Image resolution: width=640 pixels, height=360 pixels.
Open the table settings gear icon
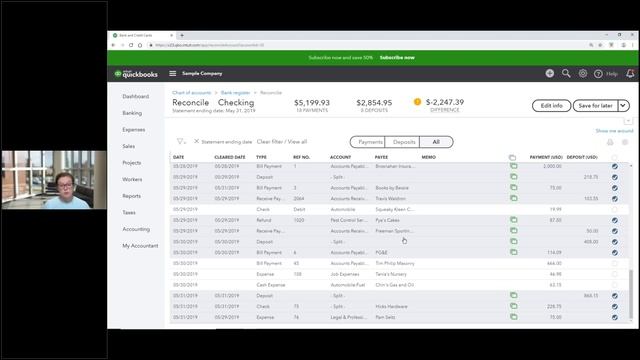625,142
